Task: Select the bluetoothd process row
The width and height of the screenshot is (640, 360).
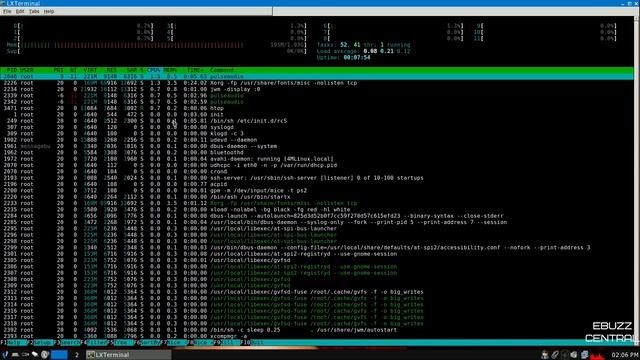Action: pyautogui.click(x=317, y=152)
